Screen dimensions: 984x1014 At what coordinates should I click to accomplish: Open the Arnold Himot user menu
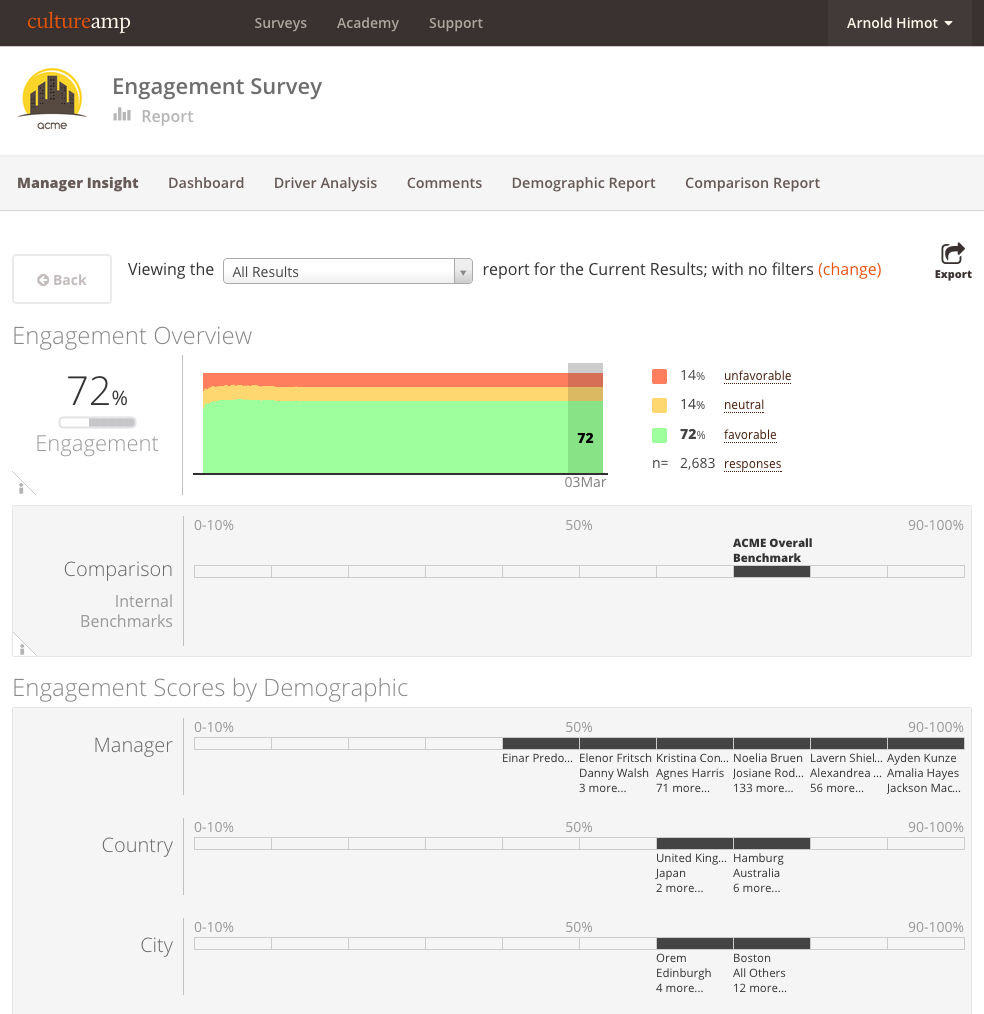(x=899, y=23)
